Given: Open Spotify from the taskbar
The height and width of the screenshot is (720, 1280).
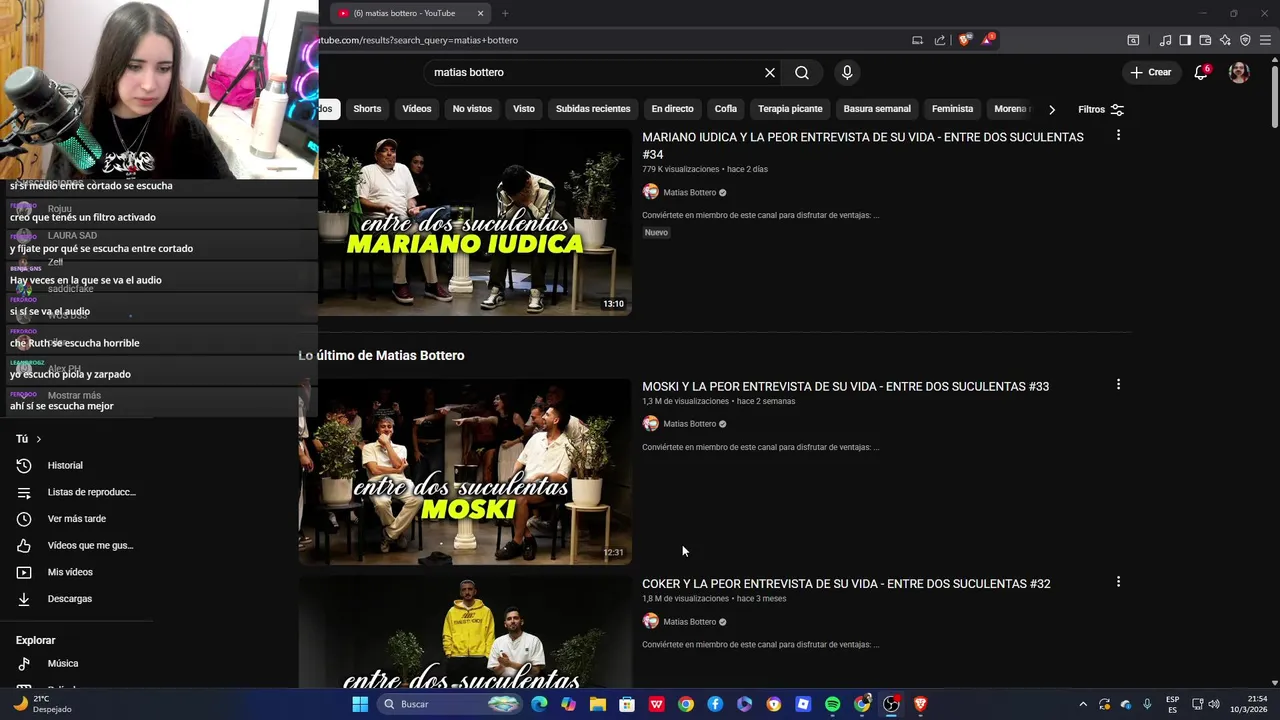Looking at the screenshot, I should 832,704.
